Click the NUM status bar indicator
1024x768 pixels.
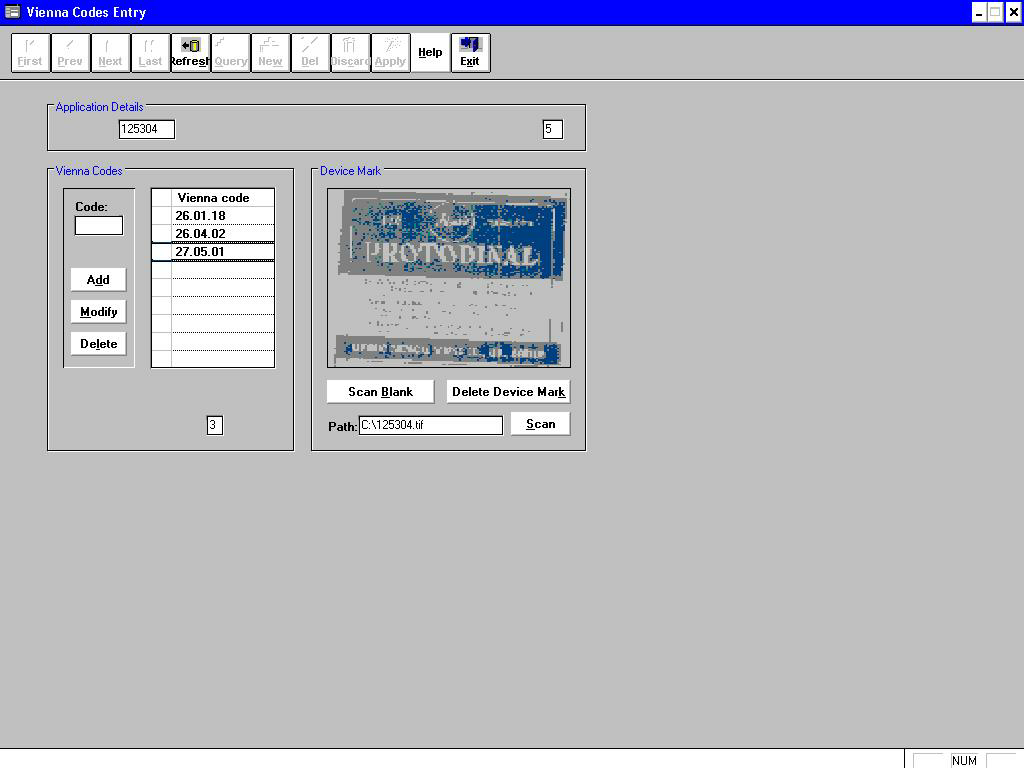pos(964,760)
